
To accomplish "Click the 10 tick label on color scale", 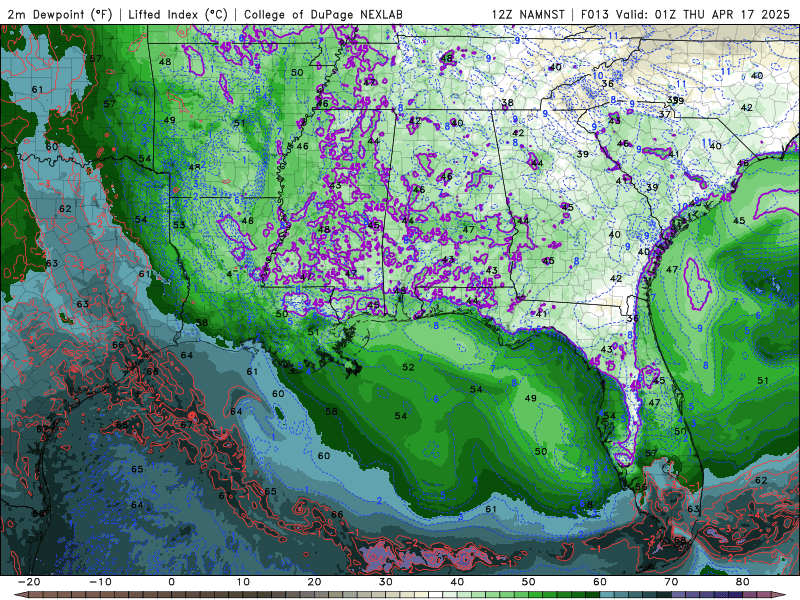I will point(243,582).
